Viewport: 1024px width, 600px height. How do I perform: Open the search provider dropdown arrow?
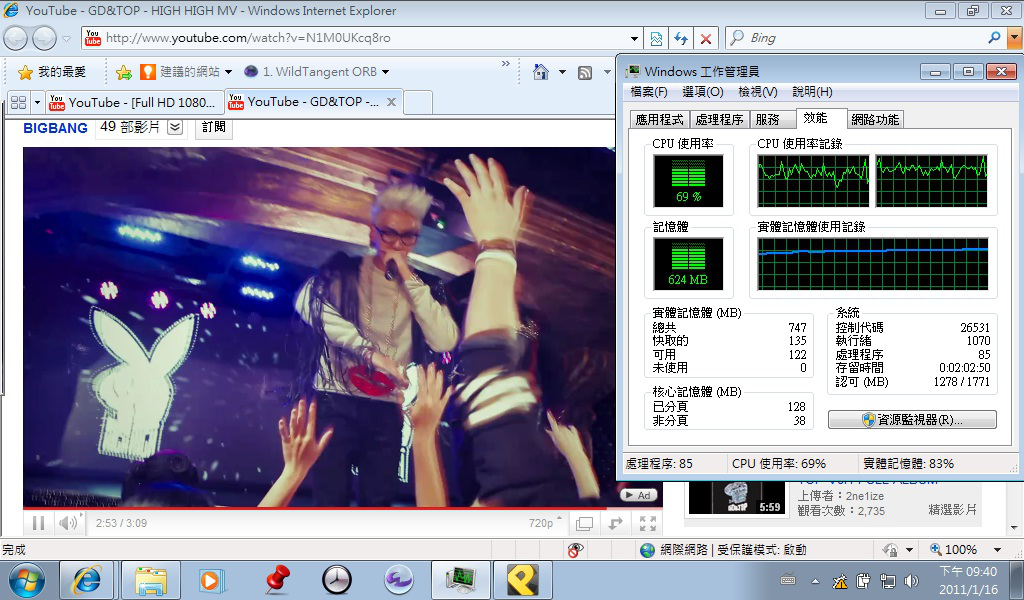1014,38
